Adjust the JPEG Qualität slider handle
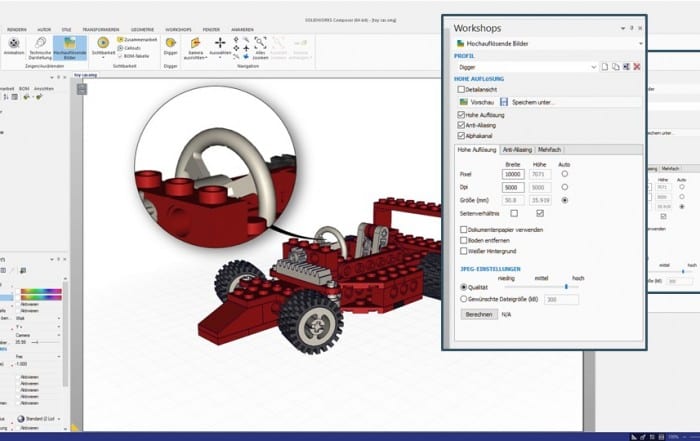700x441 pixels. point(566,287)
